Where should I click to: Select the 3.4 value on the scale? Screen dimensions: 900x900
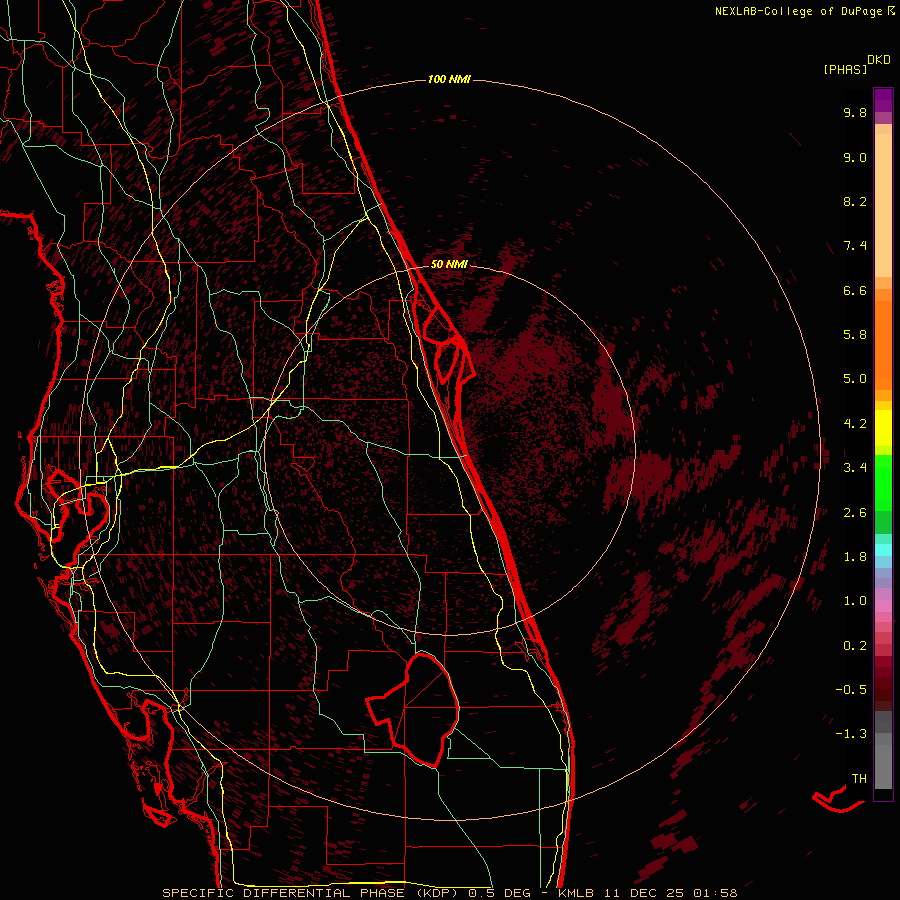point(855,468)
